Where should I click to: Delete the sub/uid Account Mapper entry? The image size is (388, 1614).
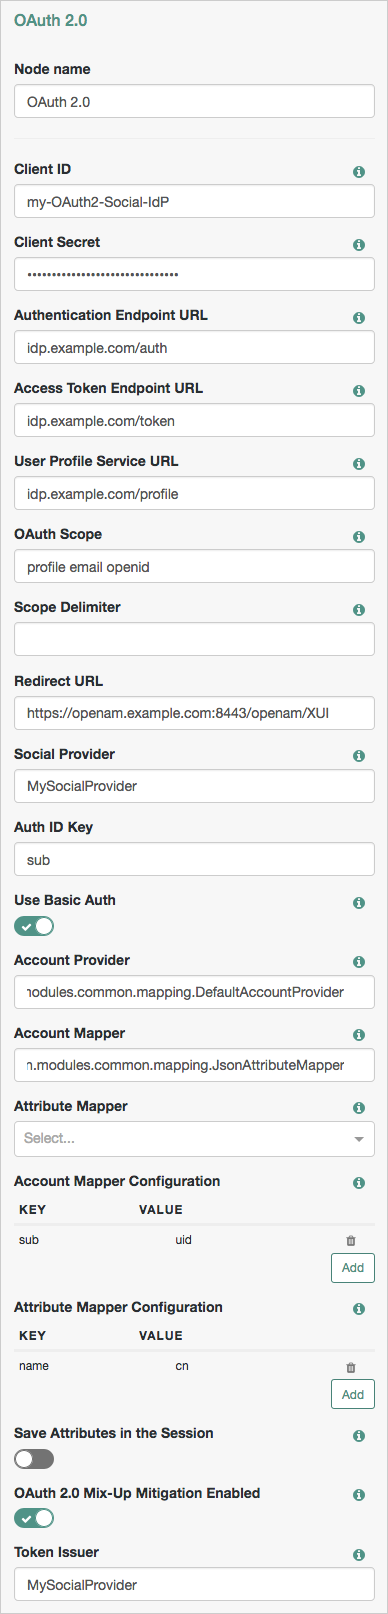pyautogui.click(x=350, y=1240)
